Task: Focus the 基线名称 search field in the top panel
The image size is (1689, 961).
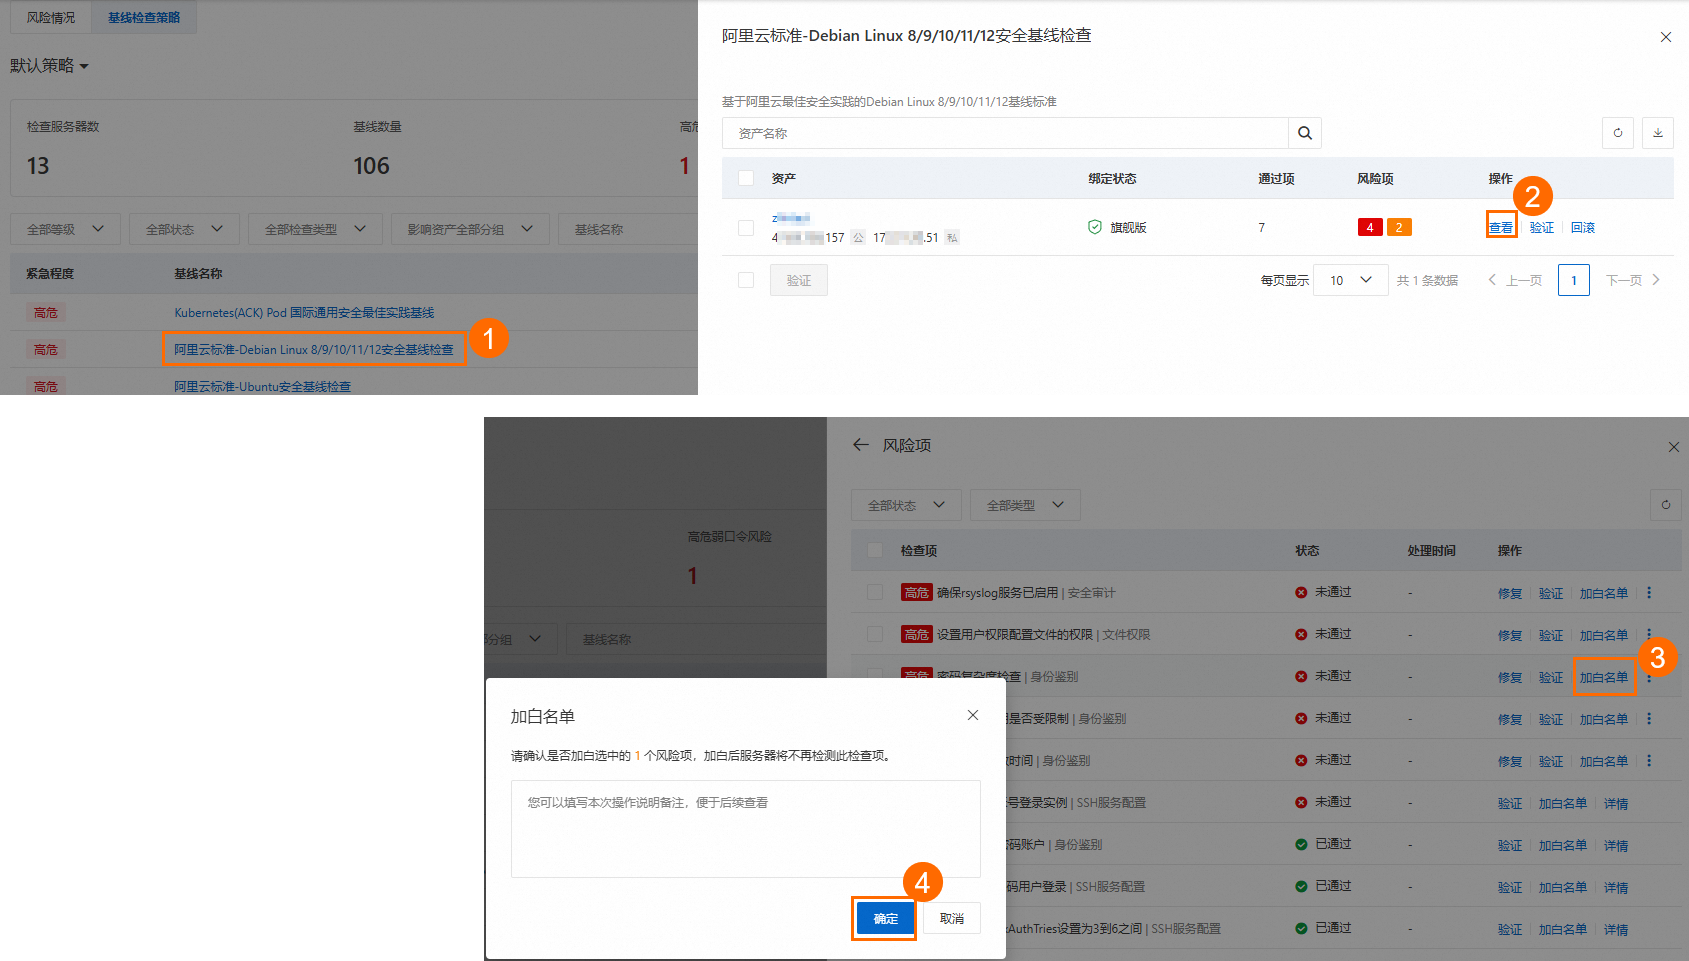Action: pyautogui.click(x=628, y=229)
